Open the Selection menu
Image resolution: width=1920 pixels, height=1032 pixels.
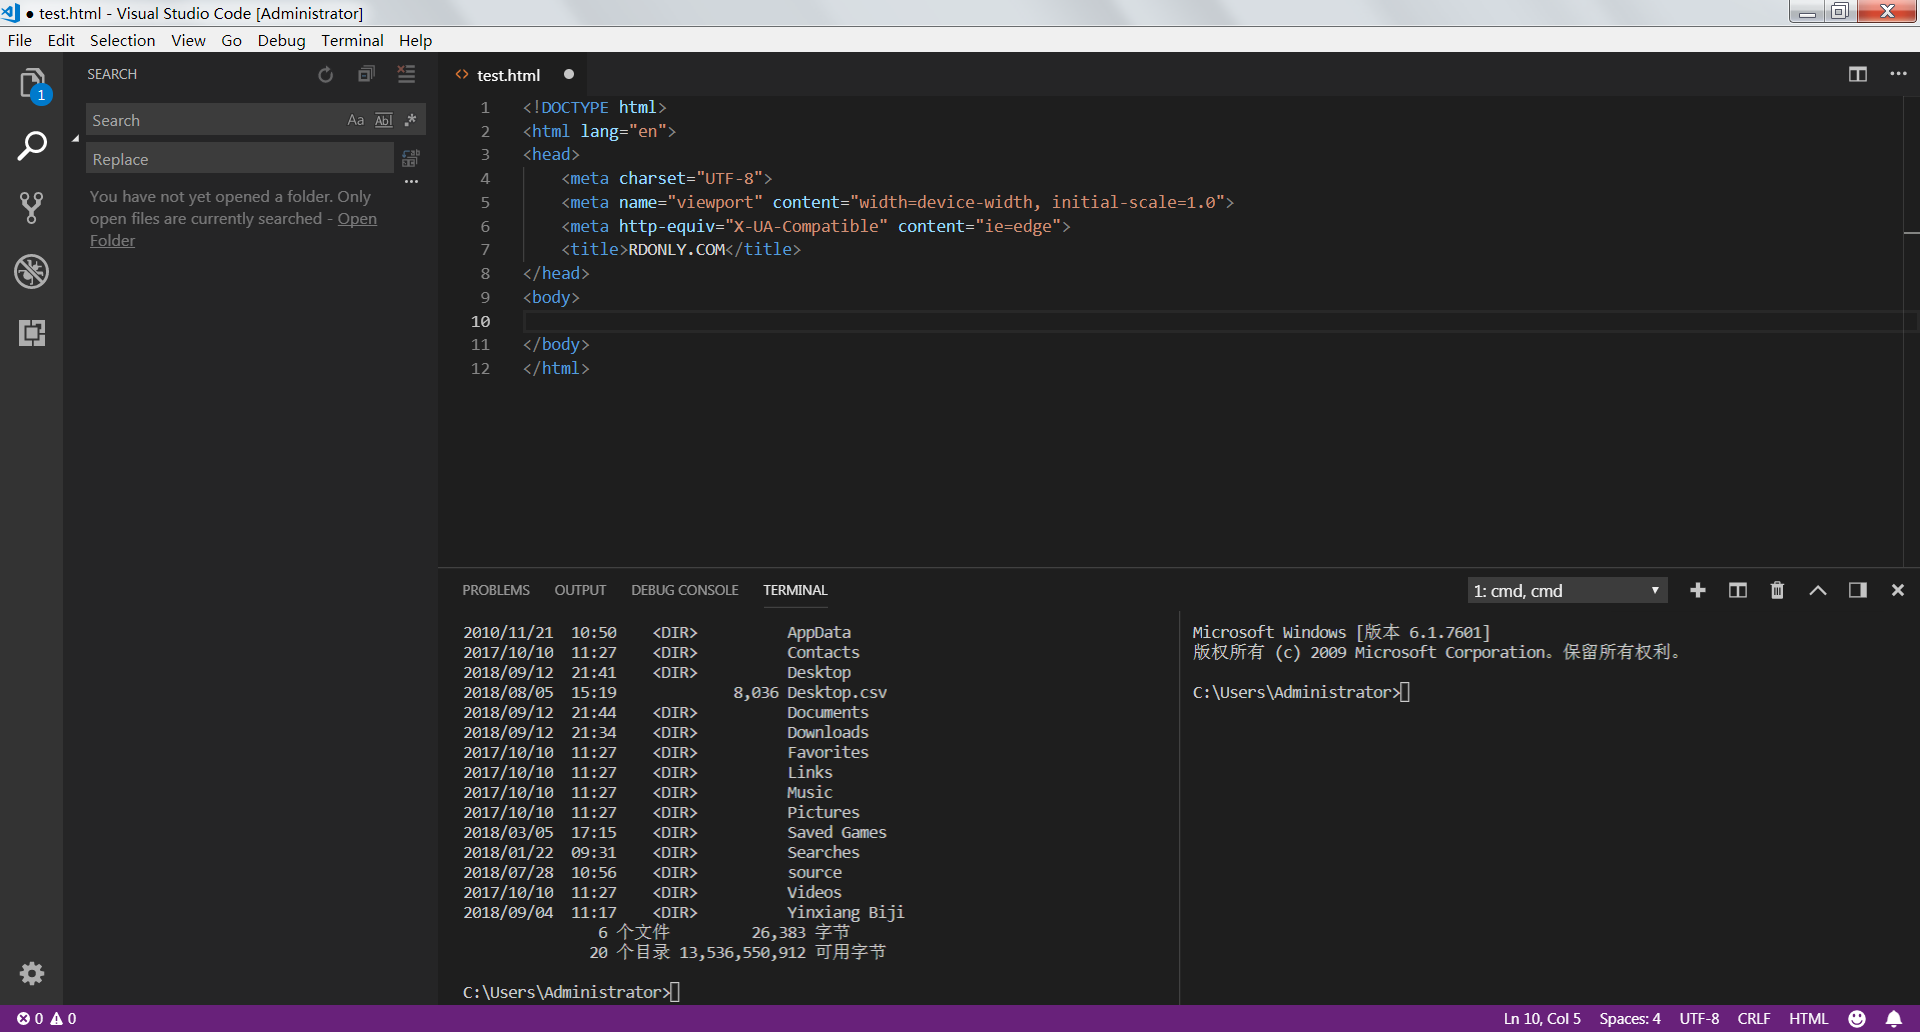[x=122, y=41]
